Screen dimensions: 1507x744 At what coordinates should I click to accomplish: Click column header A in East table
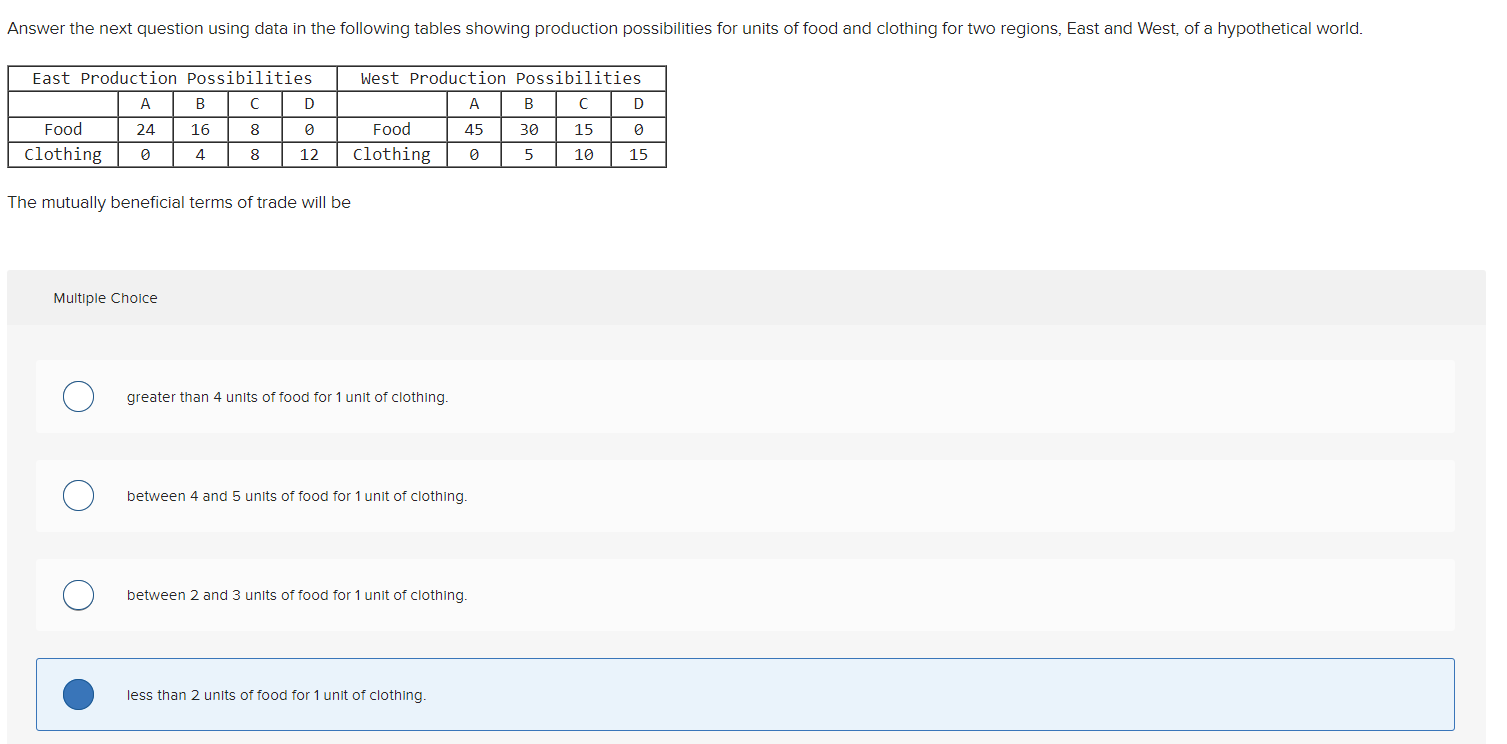point(145,103)
